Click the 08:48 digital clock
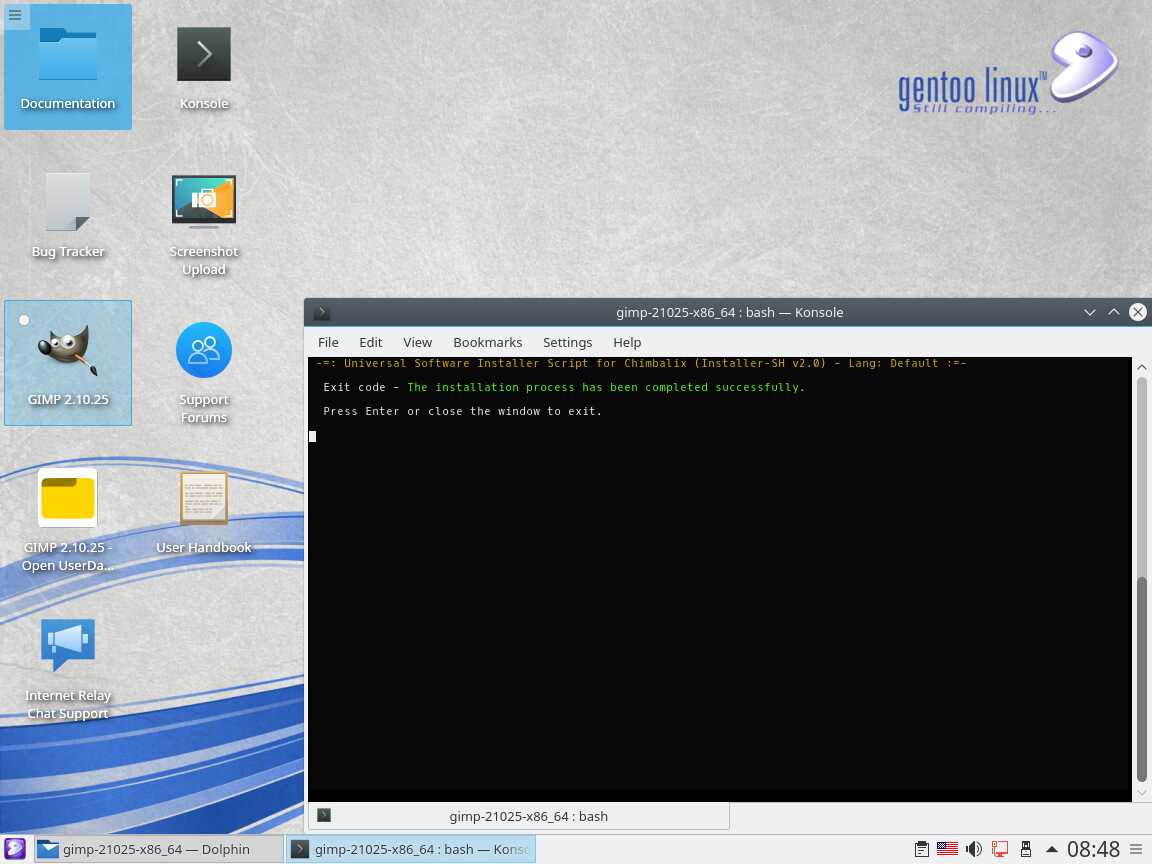Image resolution: width=1152 pixels, height=864 pixels. 1093,849
